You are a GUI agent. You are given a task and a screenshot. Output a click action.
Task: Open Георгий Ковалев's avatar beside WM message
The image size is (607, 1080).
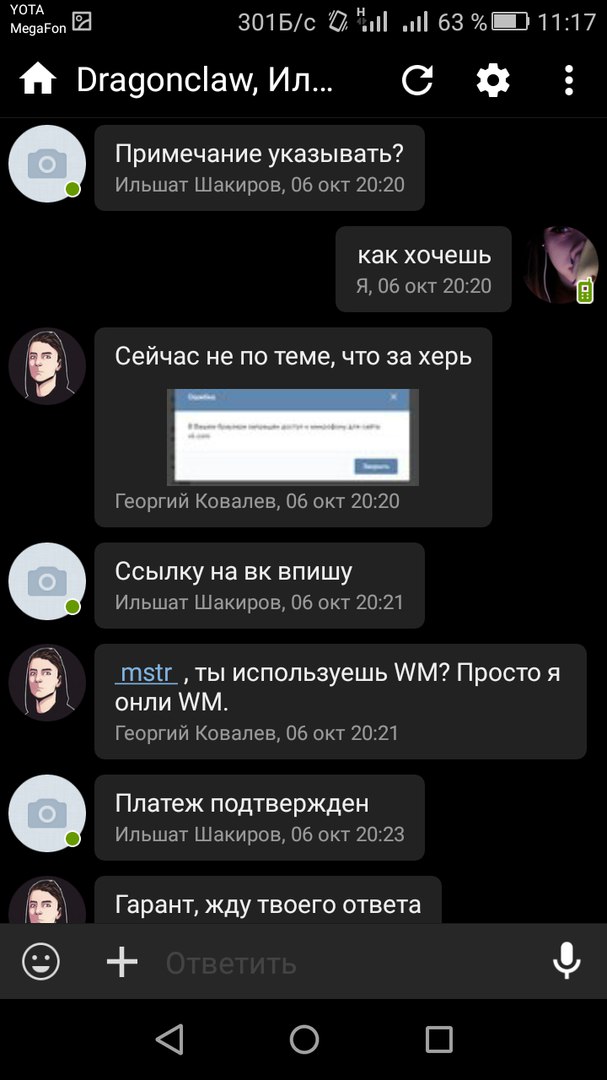47,683
